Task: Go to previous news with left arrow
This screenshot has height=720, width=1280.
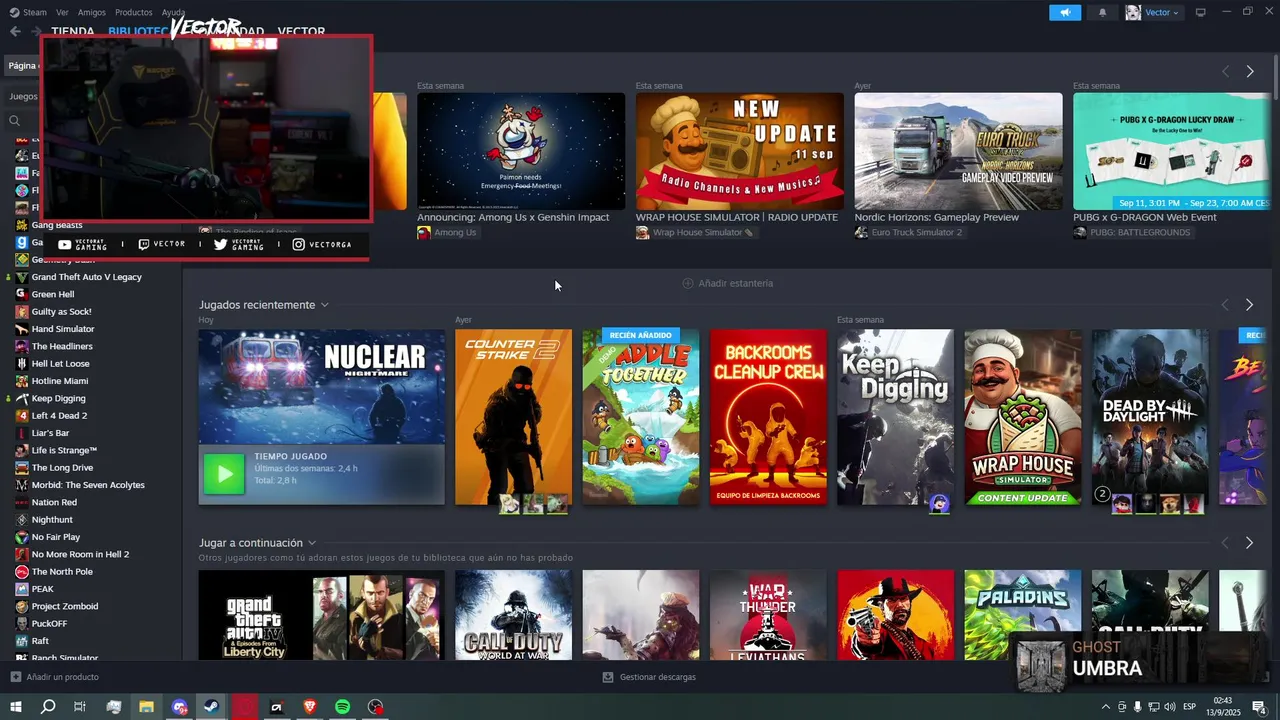Action: coord(1225,72)
